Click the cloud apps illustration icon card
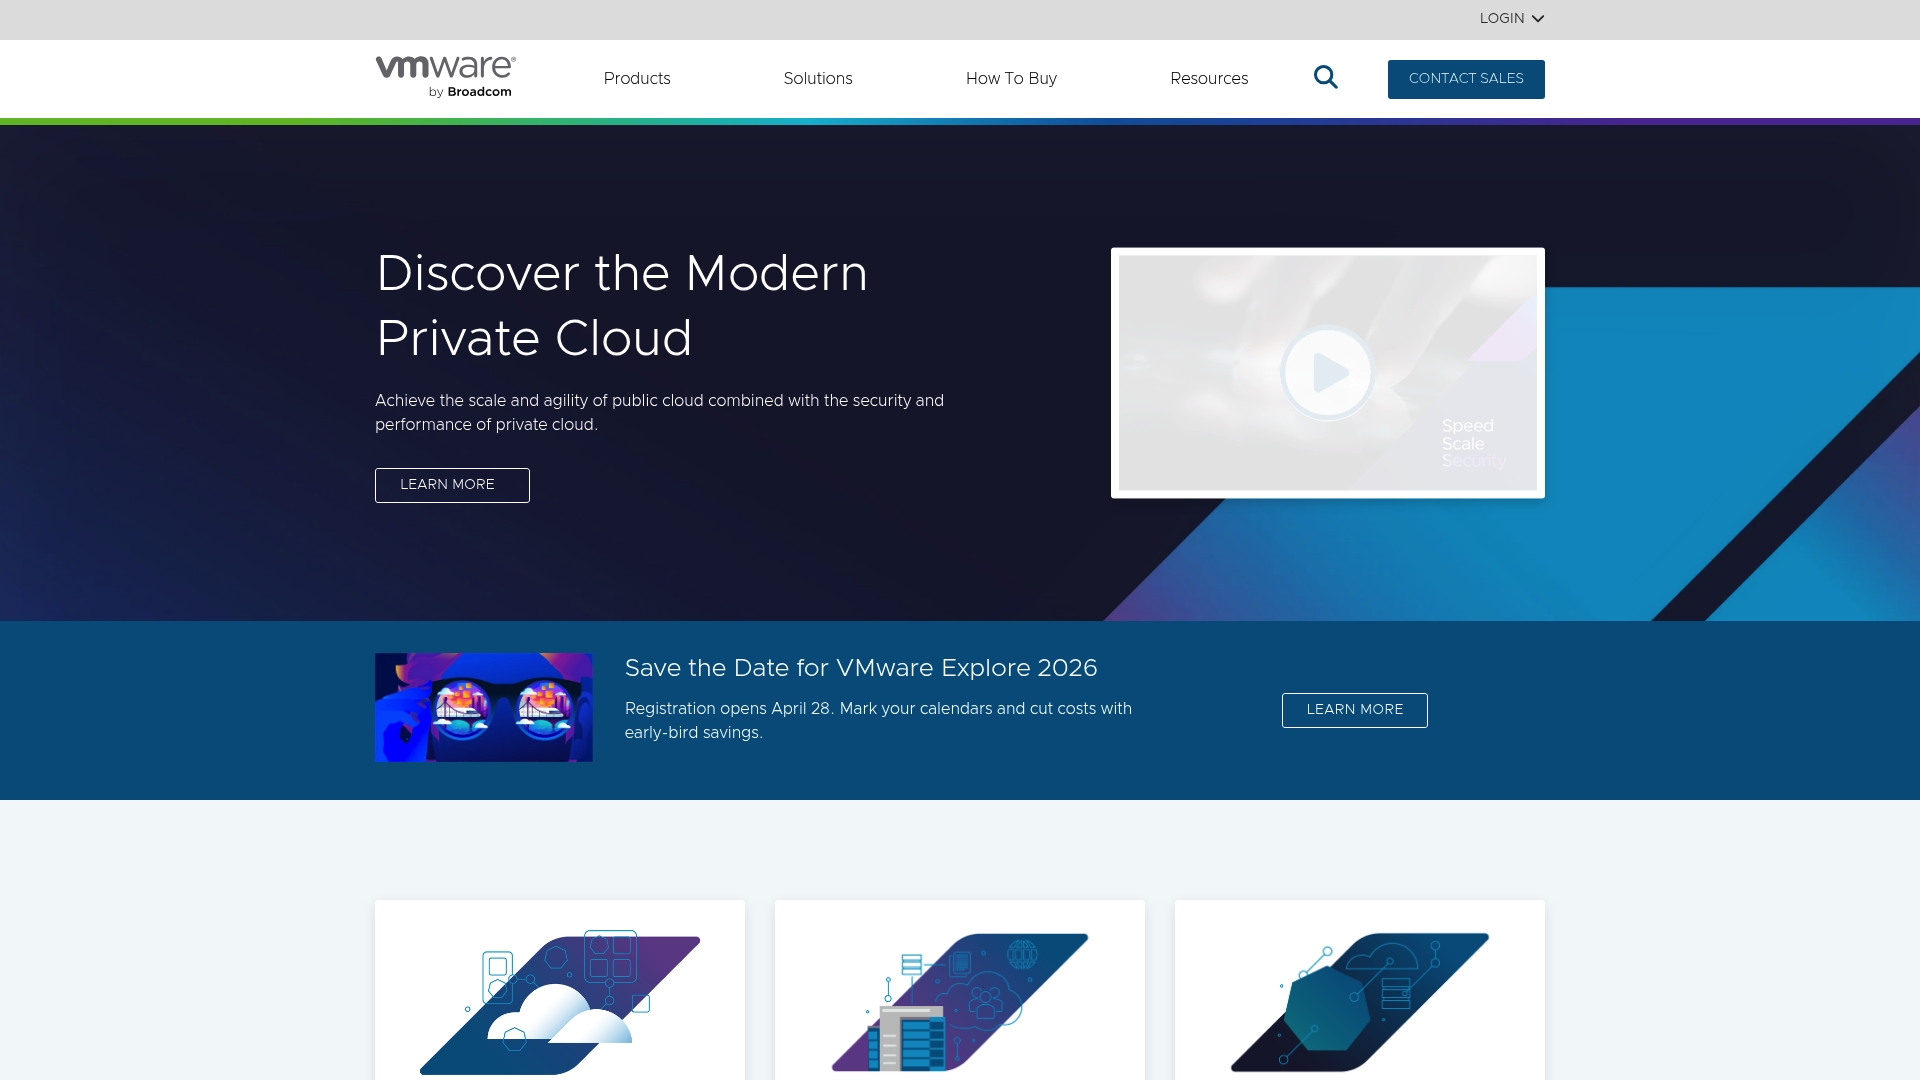This screenshot has width=1920, height=1080. [x=559, y=1000]
